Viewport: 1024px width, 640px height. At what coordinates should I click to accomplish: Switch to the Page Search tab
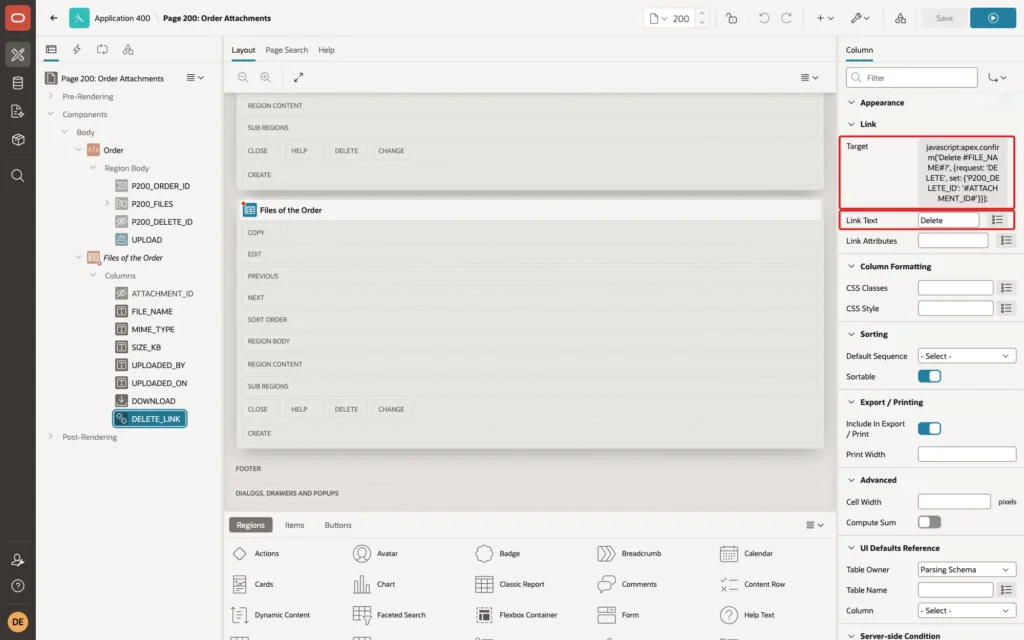286,50
